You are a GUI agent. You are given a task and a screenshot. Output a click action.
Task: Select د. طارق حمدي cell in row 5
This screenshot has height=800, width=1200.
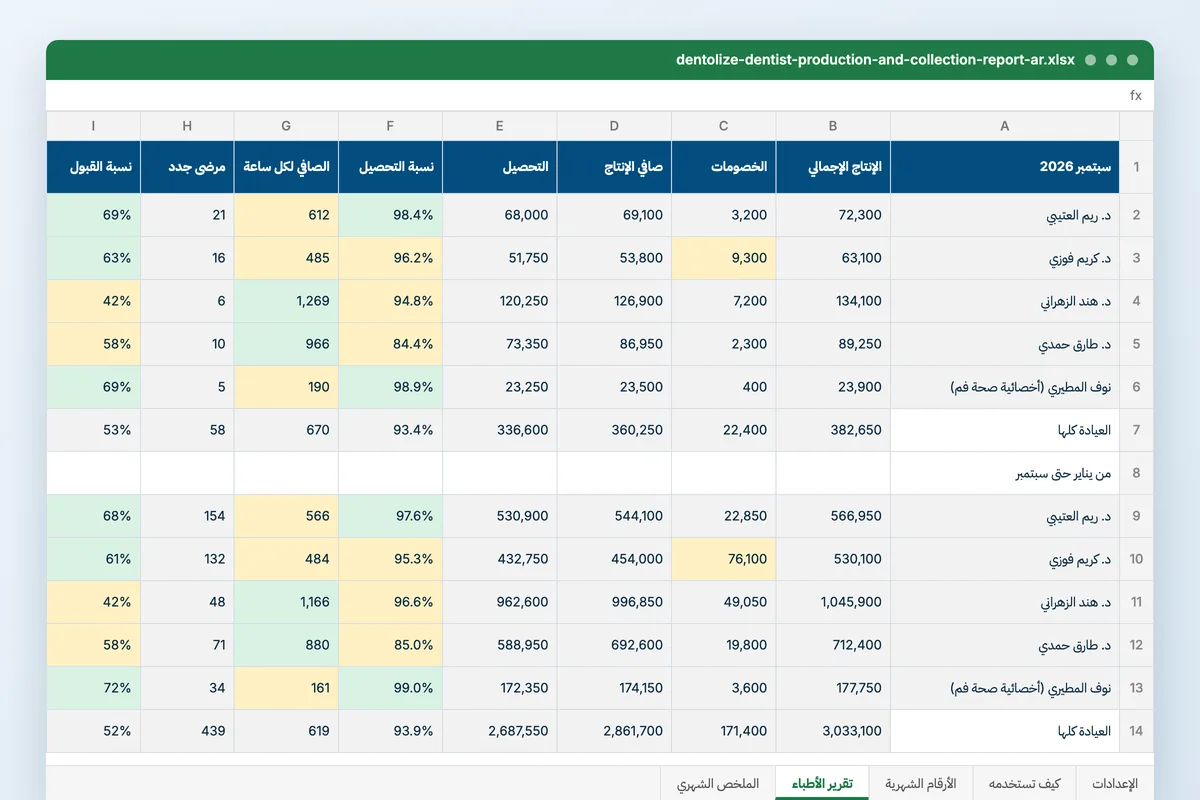point(1005,344)
